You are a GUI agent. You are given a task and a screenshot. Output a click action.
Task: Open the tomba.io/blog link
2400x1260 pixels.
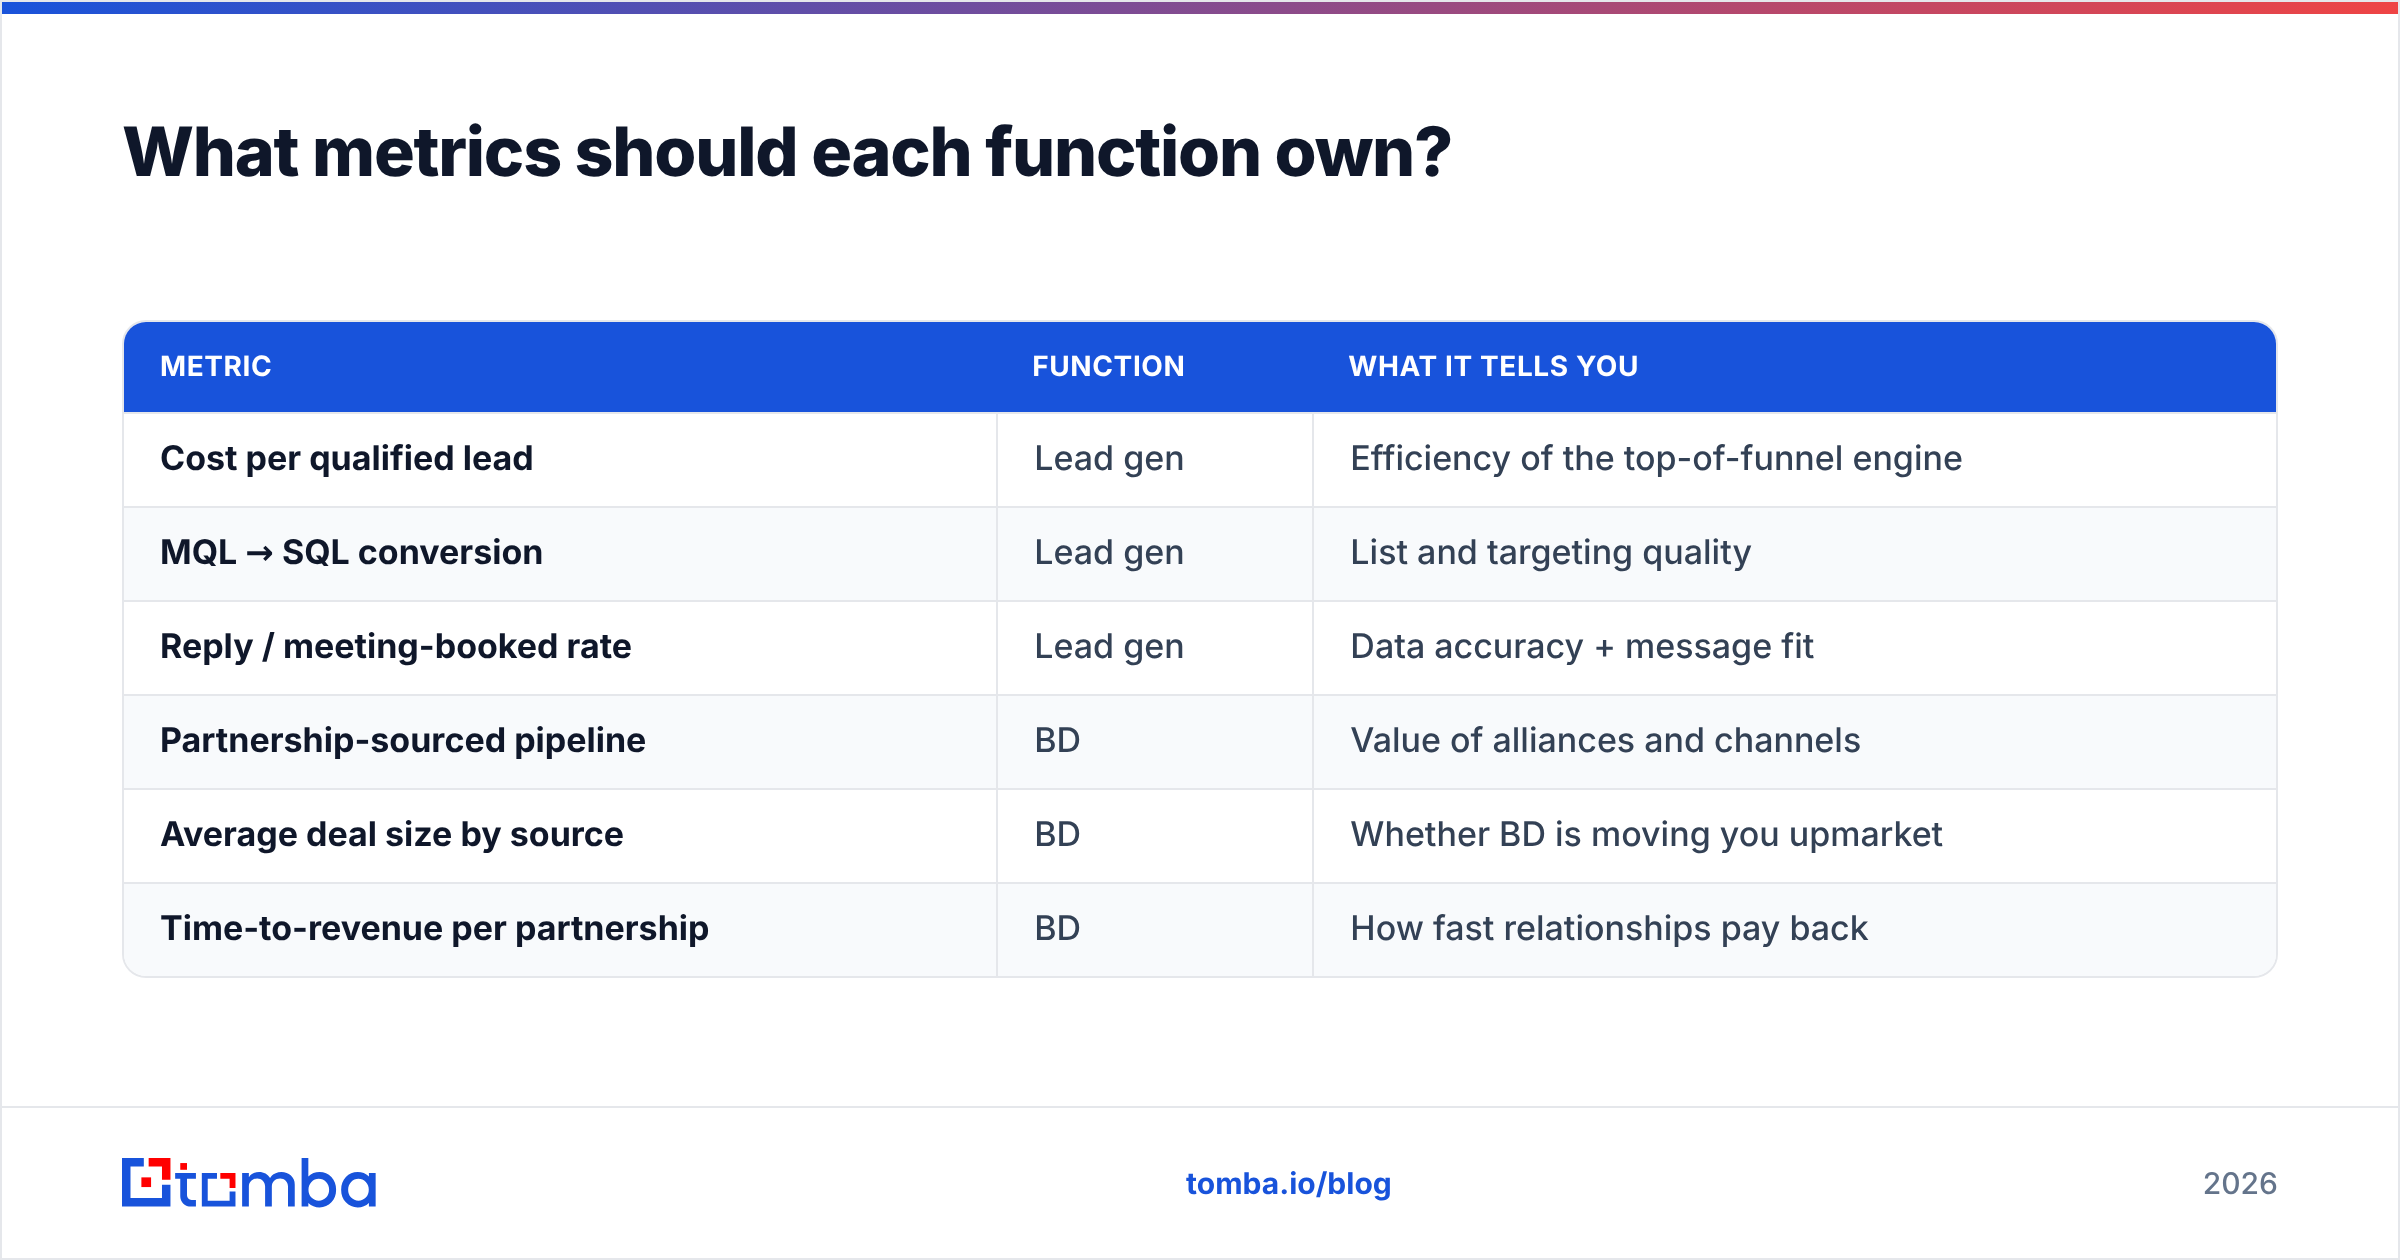tap(1288, 1184)
